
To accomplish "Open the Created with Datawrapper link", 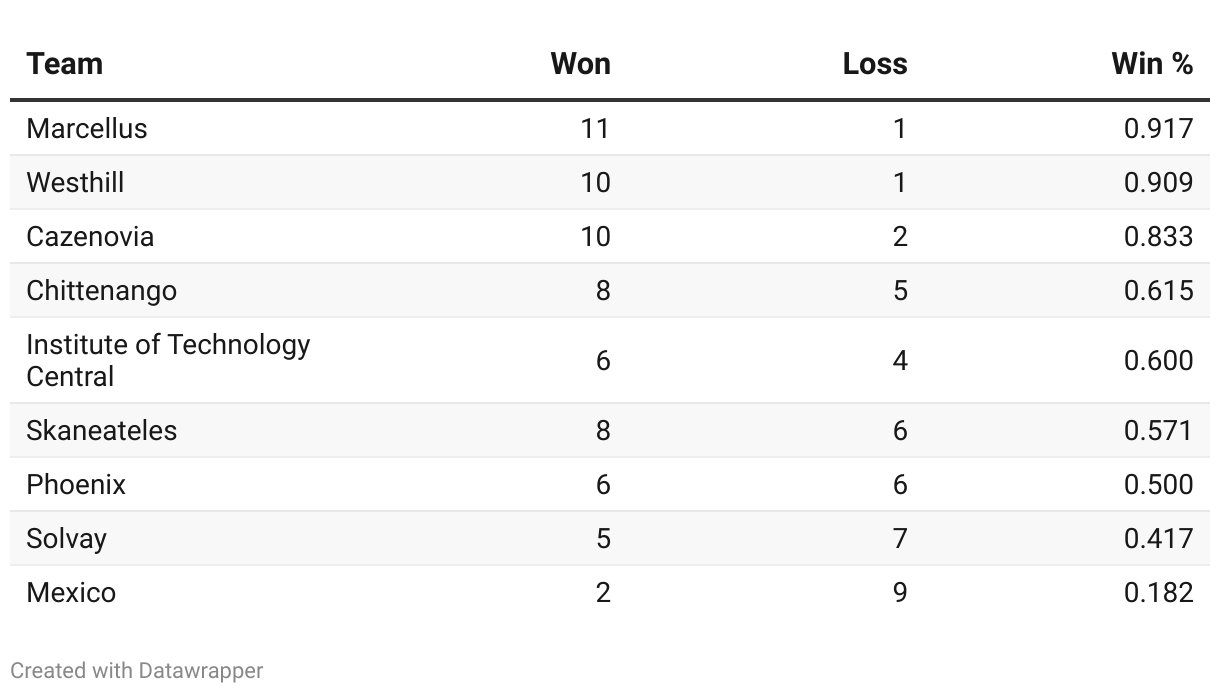I will [x=137, y=670].
